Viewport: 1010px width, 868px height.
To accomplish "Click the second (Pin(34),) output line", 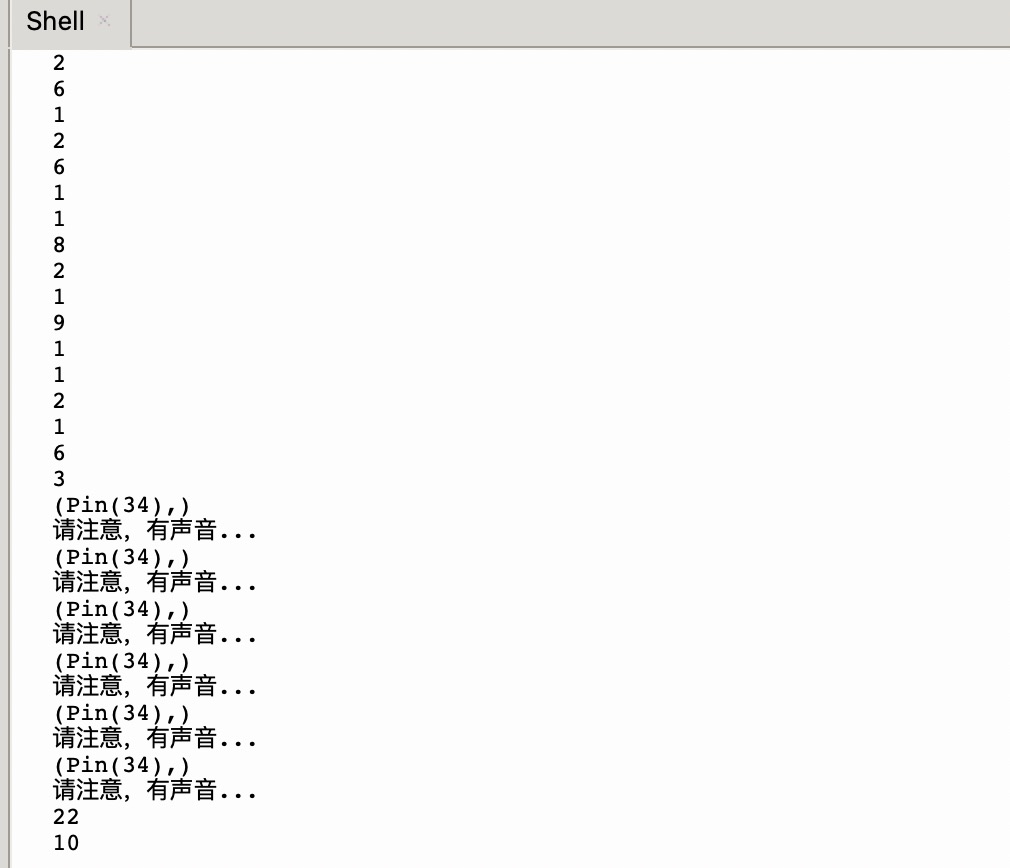I will click(122, 557).
